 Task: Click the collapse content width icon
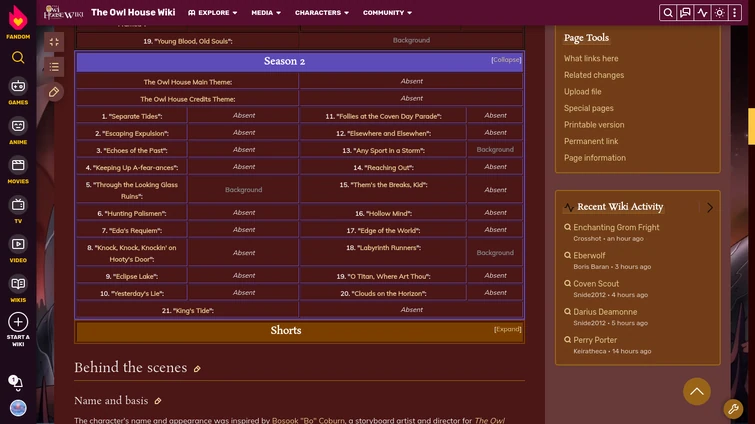[x=54, y=42]
